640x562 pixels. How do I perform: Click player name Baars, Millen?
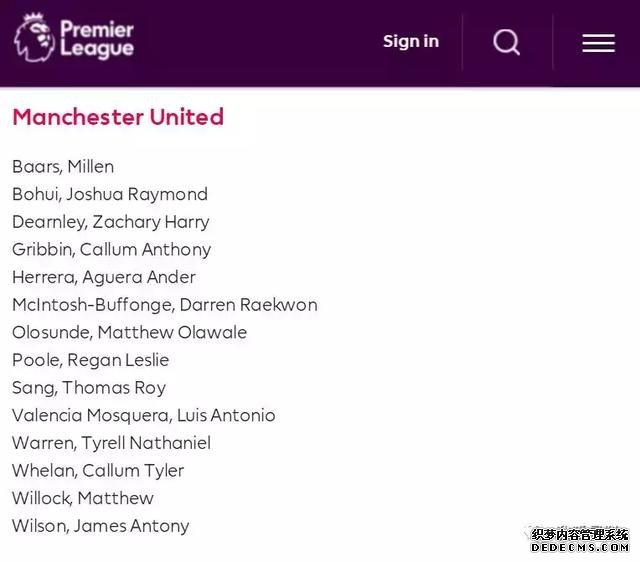click(63, 167)
